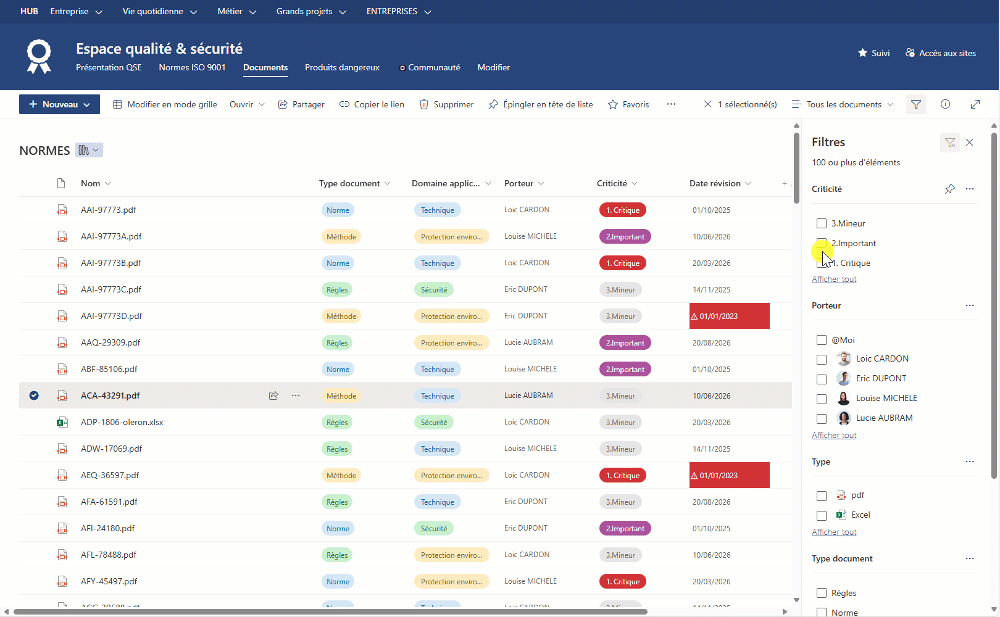Open the AAQ-29309.pdf file link
The image size is (1000, 617).
click(110, 343)
